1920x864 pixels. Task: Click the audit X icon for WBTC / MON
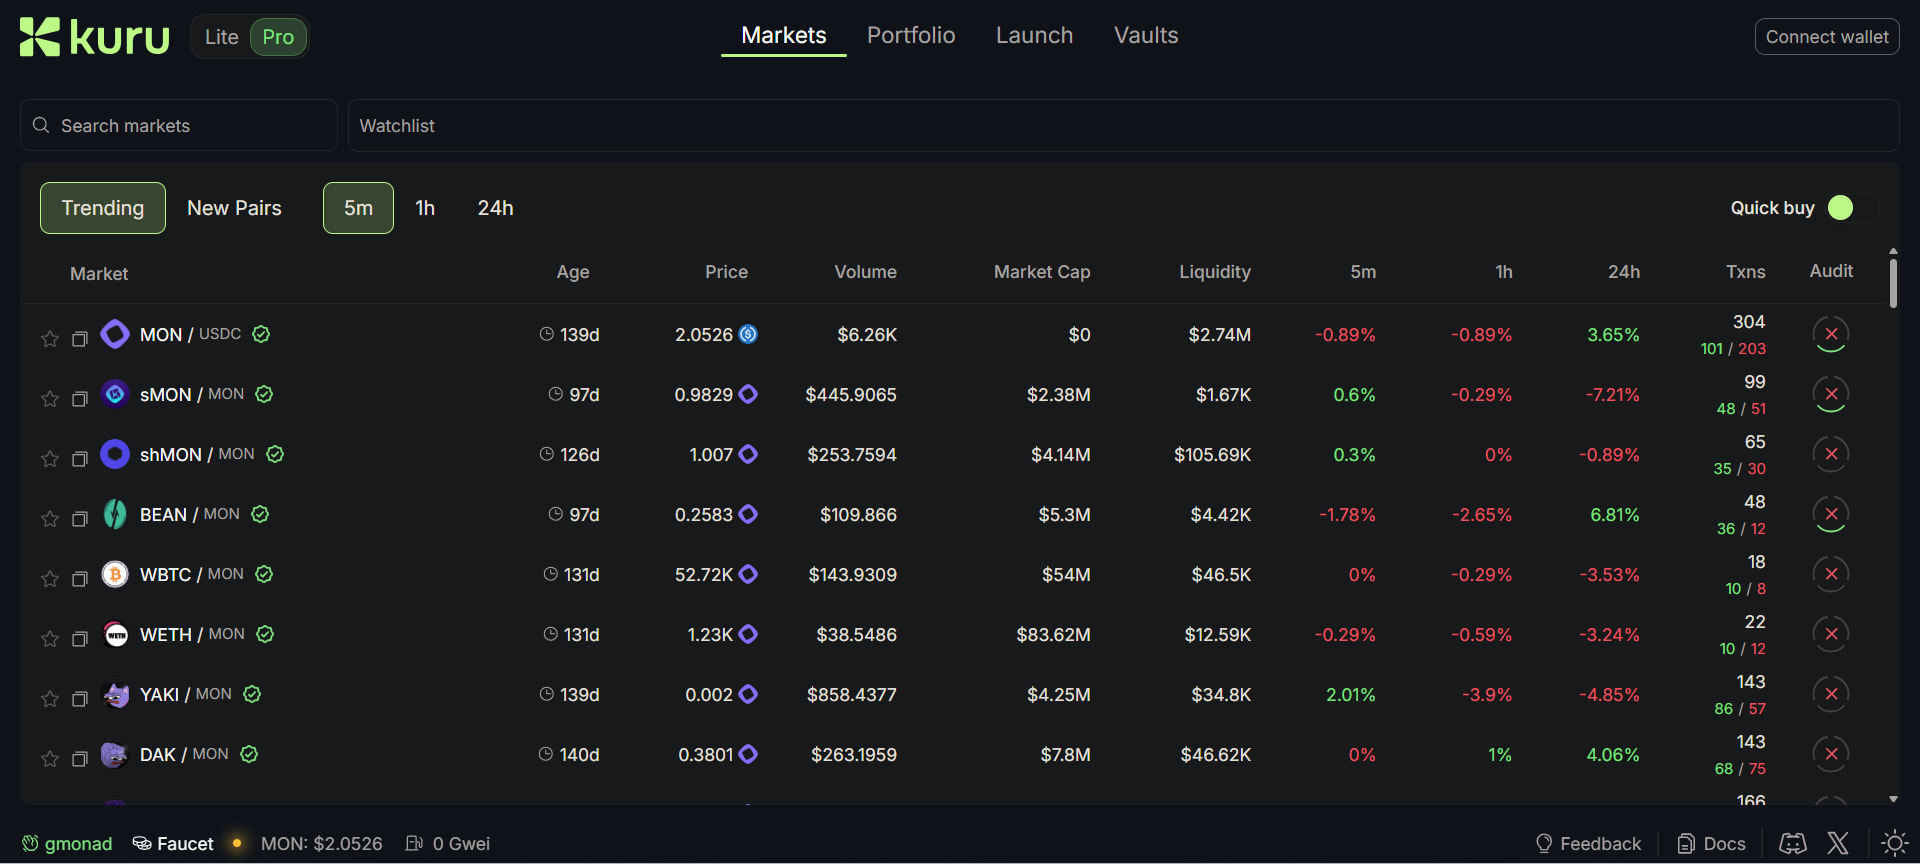1831,574
